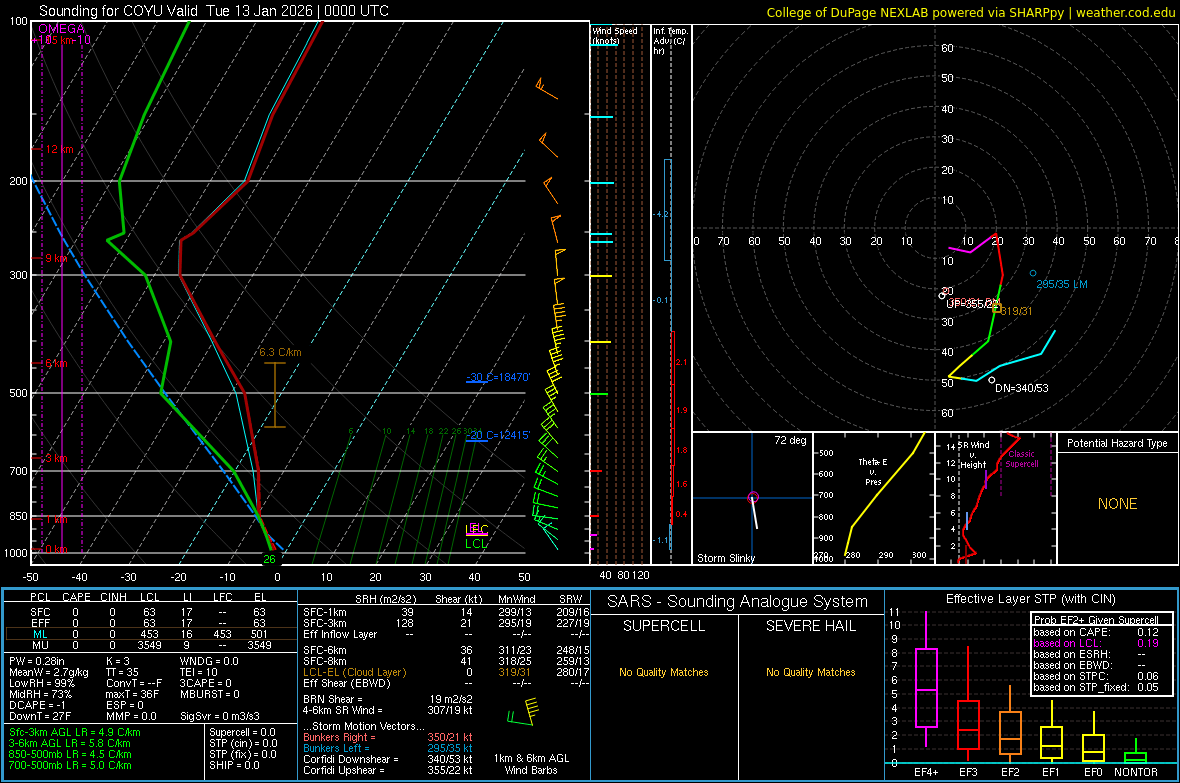Click the Wind Speed (knots) panel header
Image resolution: width=1180 pixels, height=783 pixels.
coord(615,35)
